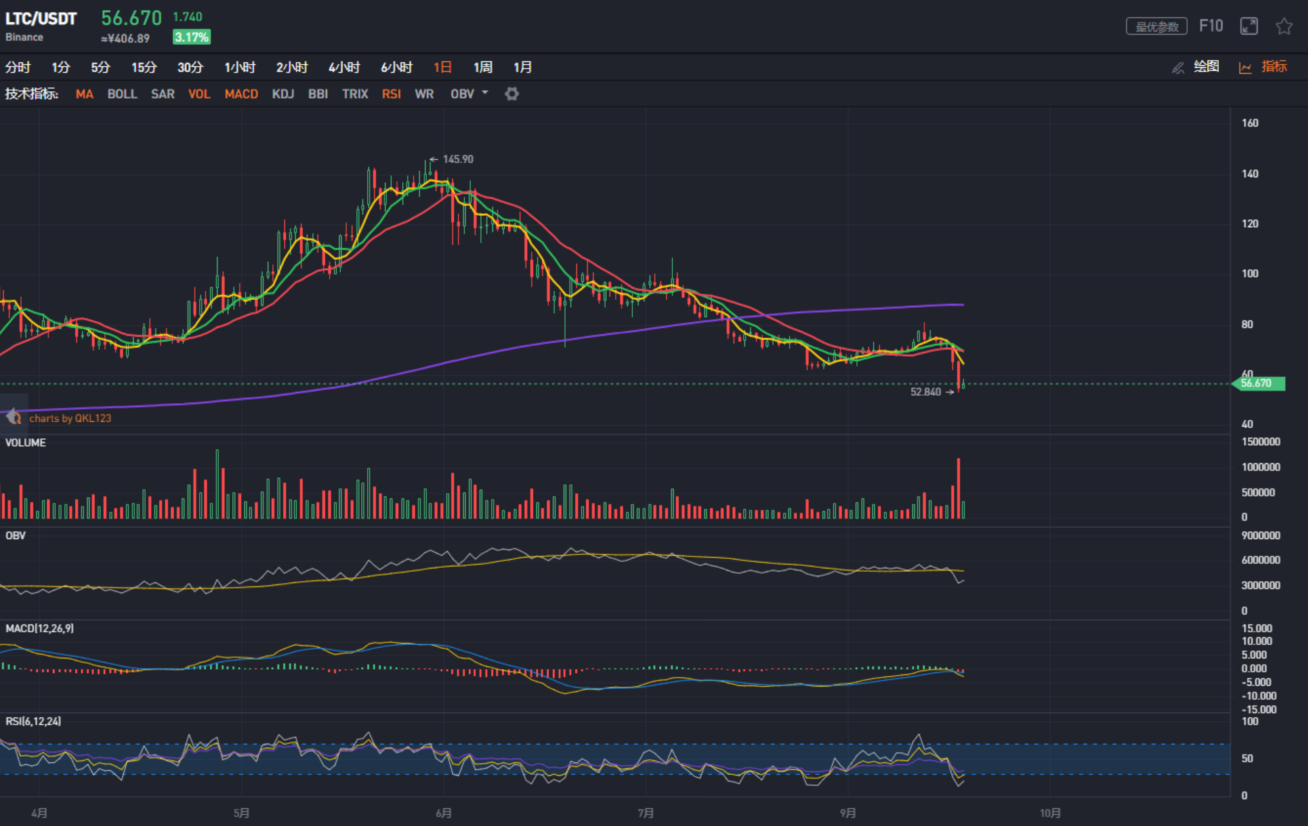The image size is (1308, 826).
Task: Click the 9000000 OBV axis label
Action: (1259, 534)
